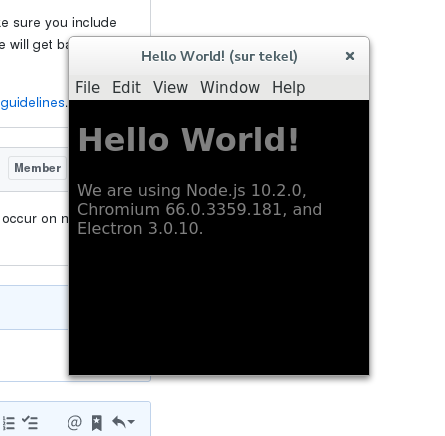Mention a user with @ icon

click(74, 422)
